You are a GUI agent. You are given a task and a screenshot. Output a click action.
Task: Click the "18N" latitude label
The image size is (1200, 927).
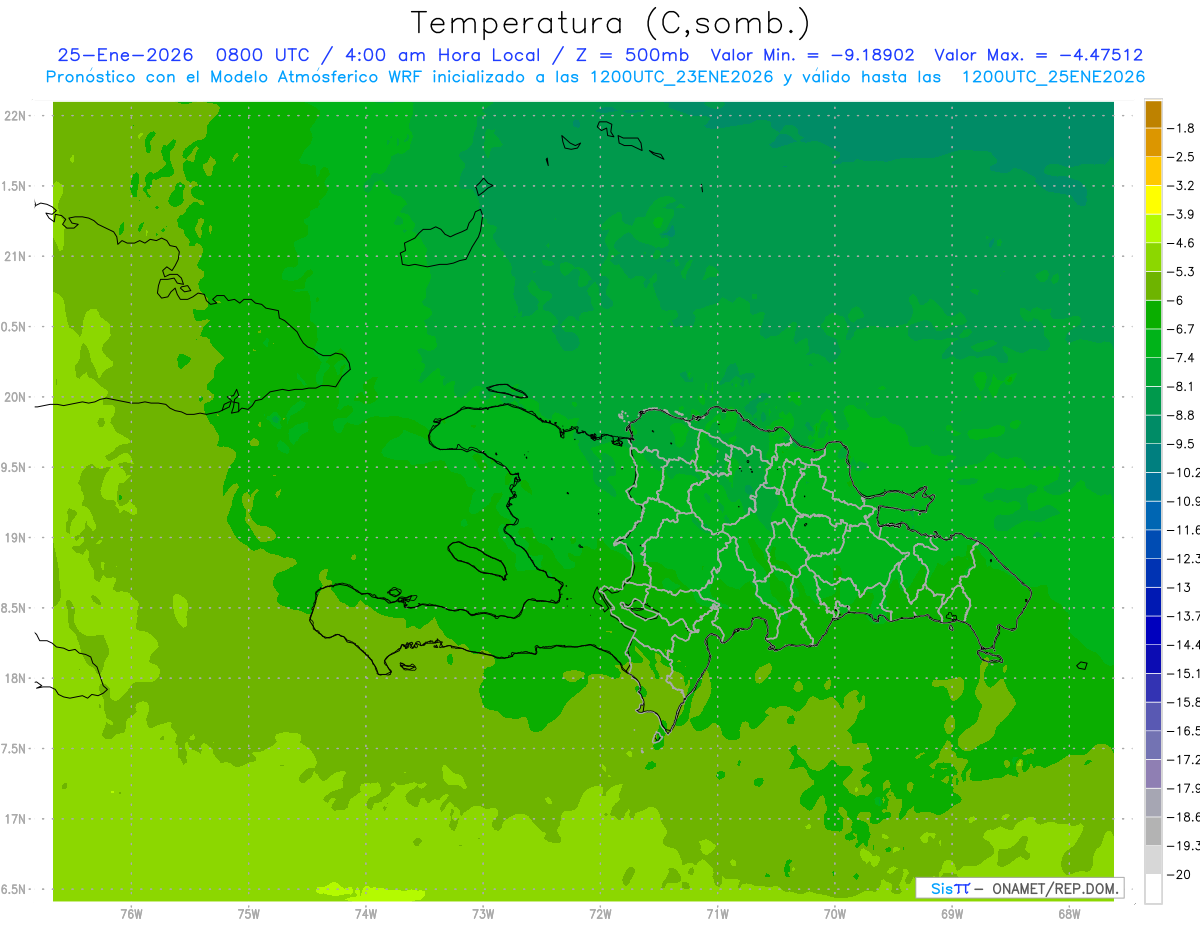click(x=15, y=679)
